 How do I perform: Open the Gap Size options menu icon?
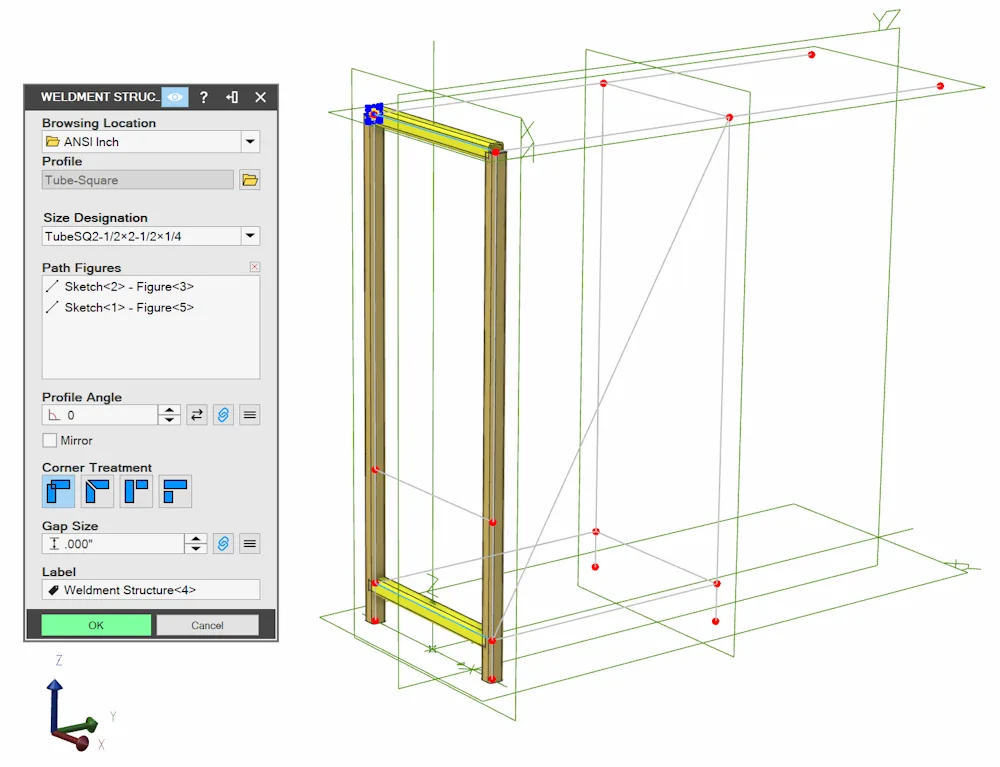coord(250,544)
